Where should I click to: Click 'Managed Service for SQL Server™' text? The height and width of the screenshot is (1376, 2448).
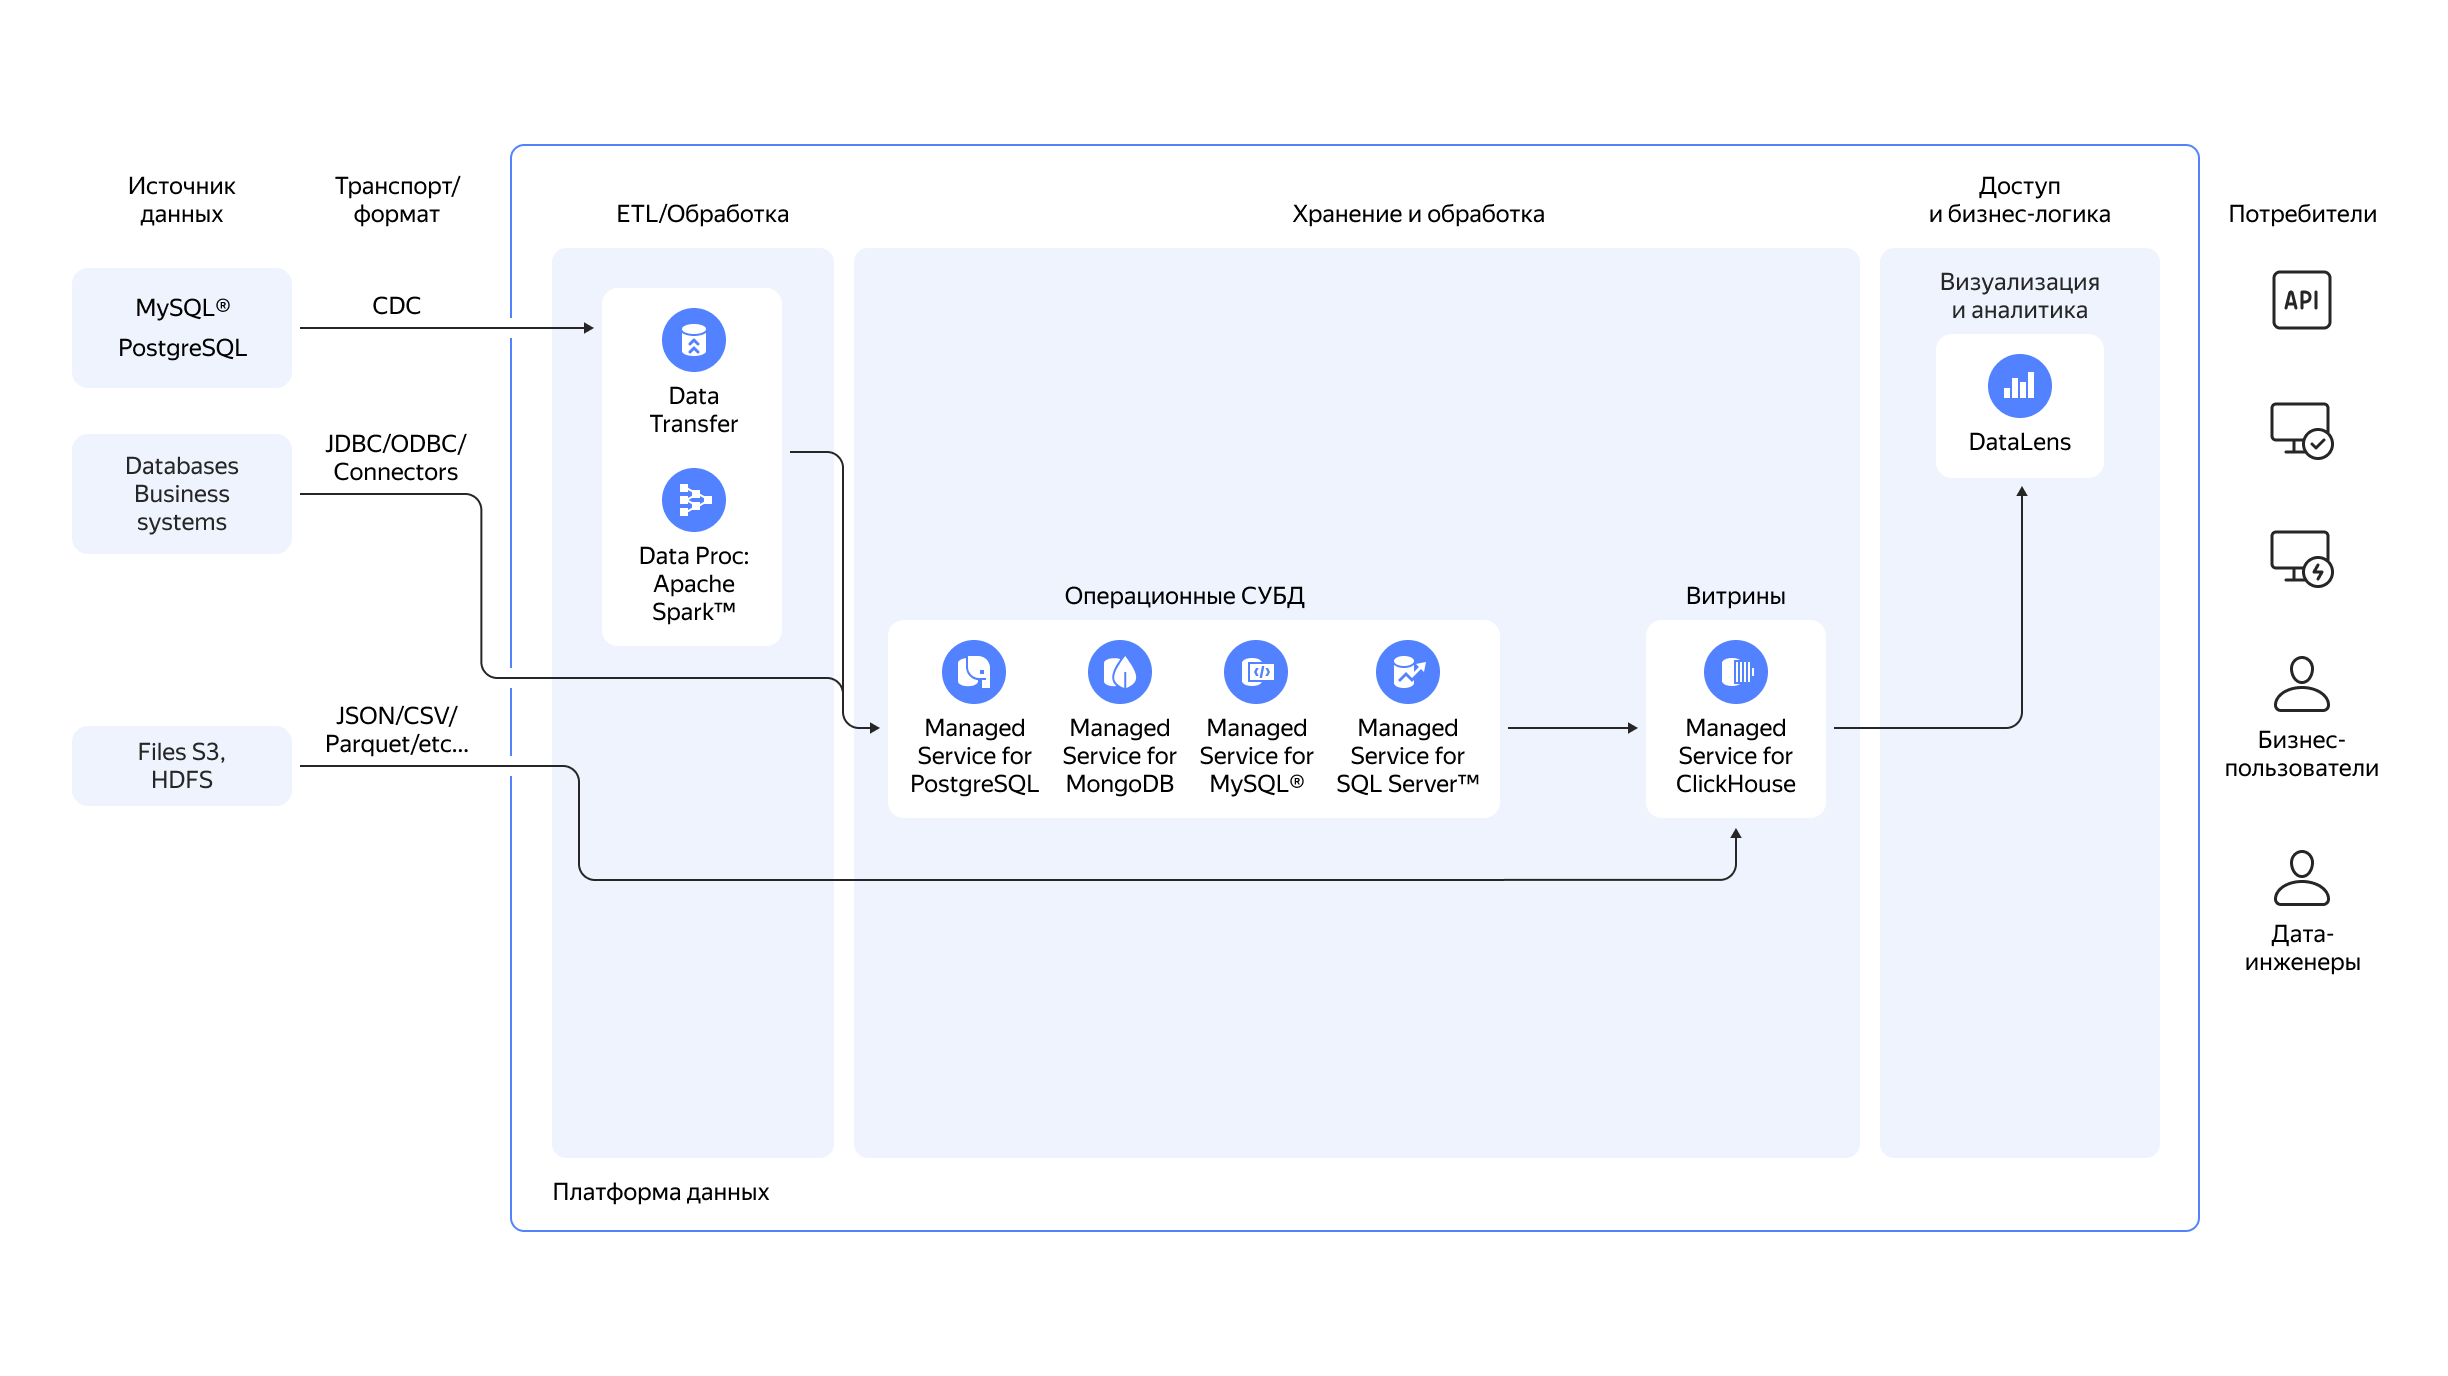pos(1408,756)
